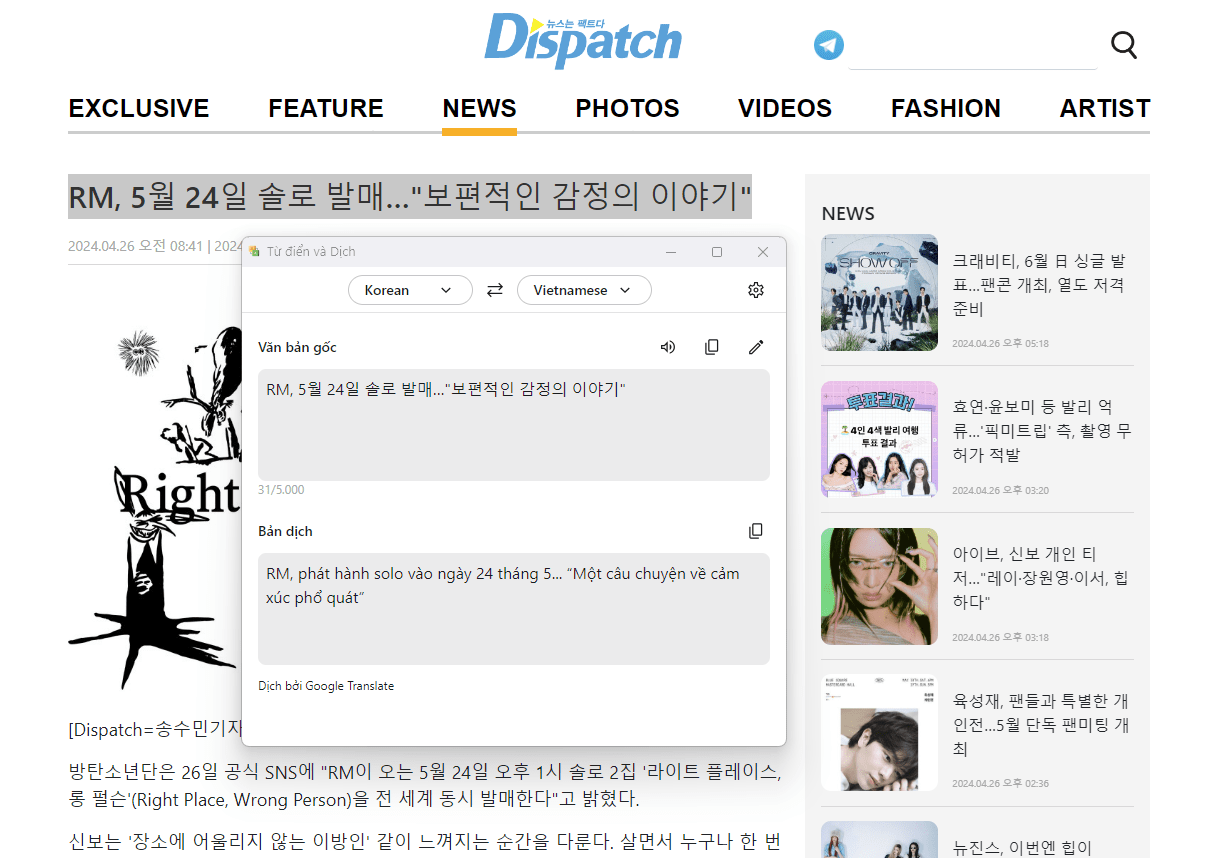The height and width of the screenshot is (858, 1208).
Task: Click the CRAVITY Show Off thumbnail
Action: point(879,292)
